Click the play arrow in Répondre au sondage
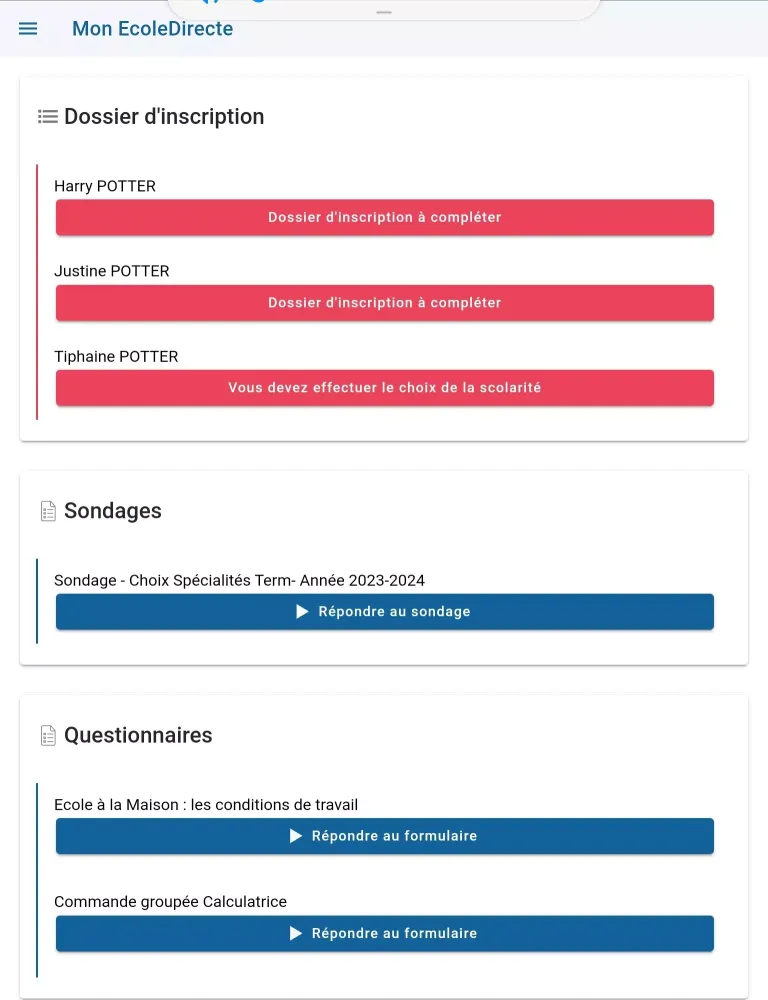This screenshot has height=1000, width=768. [302, 612]
